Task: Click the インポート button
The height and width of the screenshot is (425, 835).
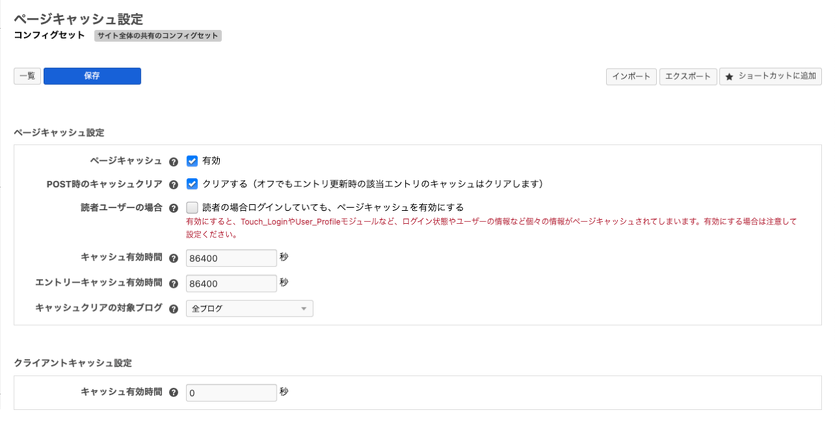Action: [x=630, y=76]
